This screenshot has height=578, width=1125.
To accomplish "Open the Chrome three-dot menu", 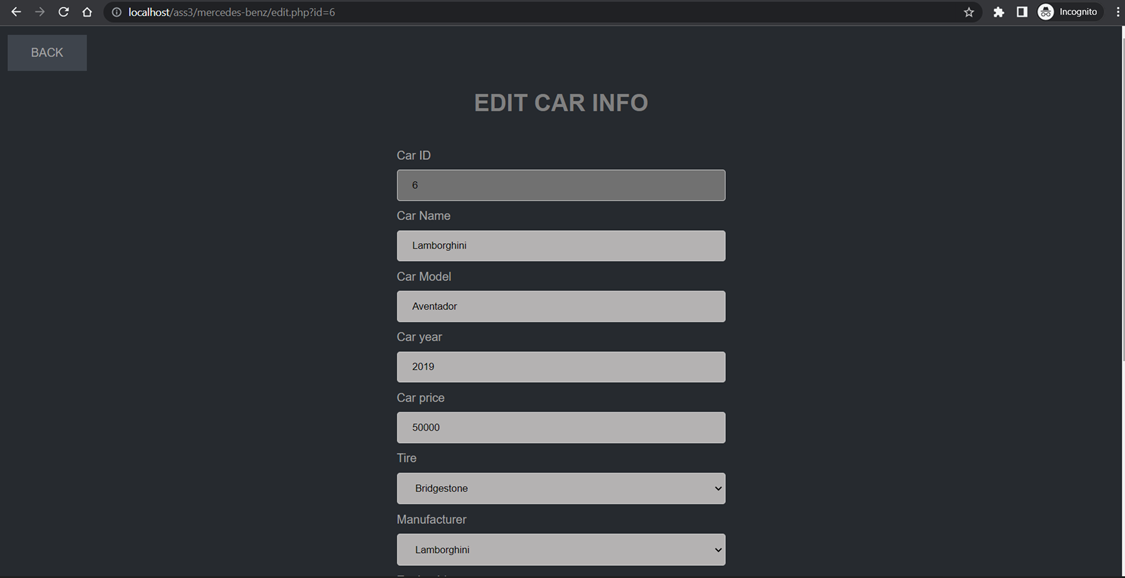I will click(x=1117, y=12).
